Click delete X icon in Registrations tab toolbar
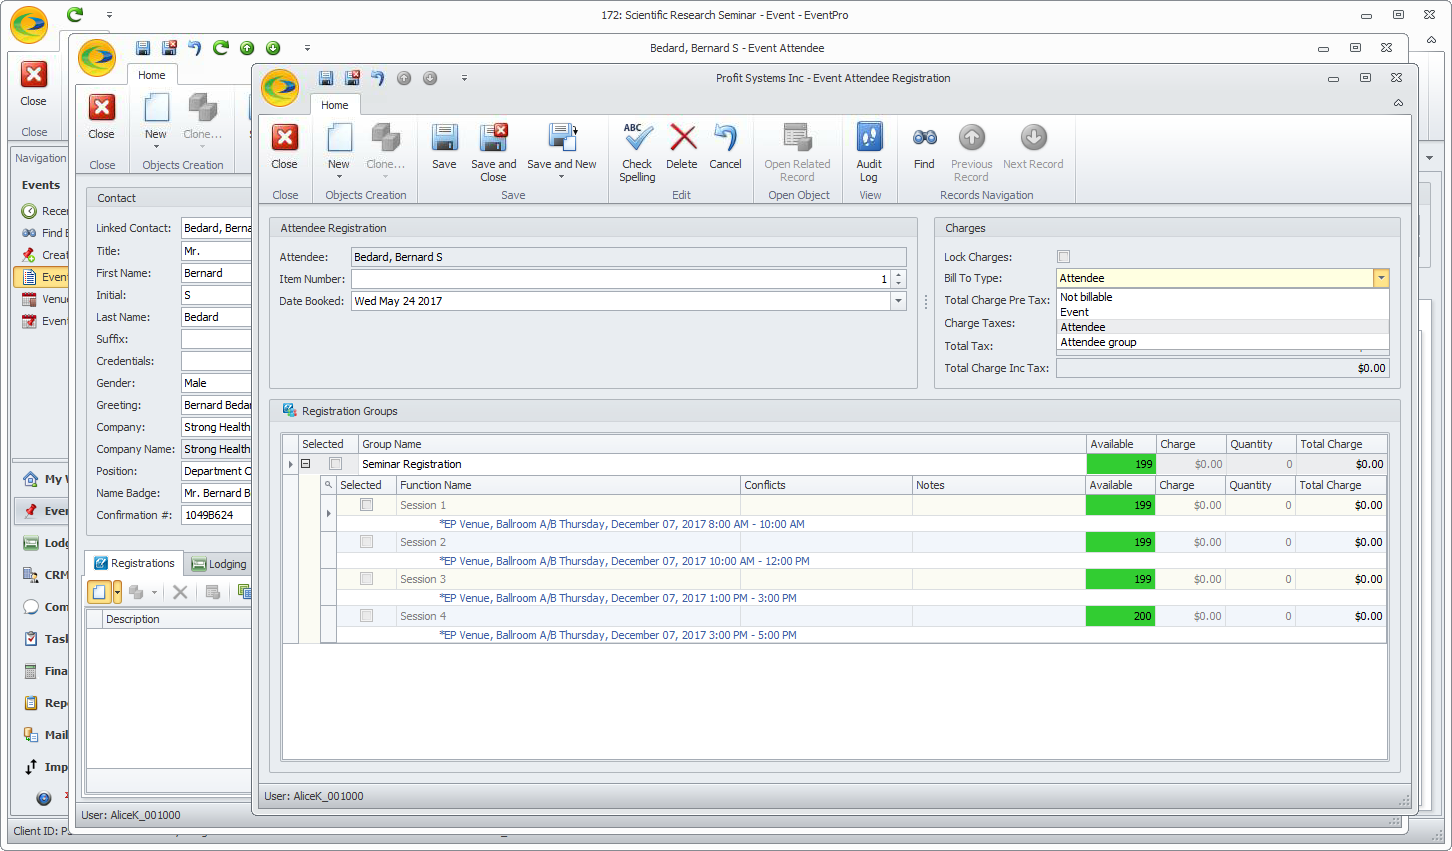This screenshot has height=851, width=1452. tap(180, 592)
